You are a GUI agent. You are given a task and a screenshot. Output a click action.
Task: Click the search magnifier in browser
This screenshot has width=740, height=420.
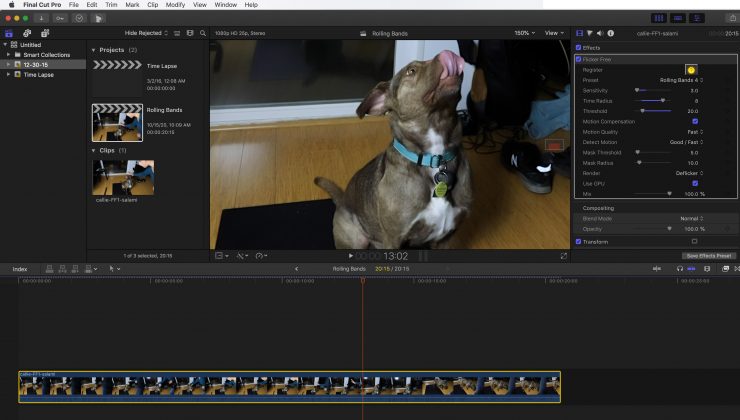click(x=203, y=33)
